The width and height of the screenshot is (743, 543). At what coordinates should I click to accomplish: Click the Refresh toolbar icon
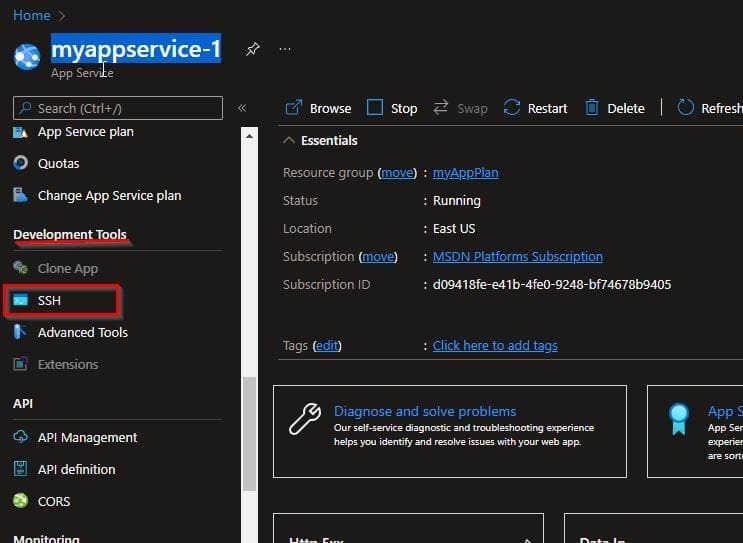[x=686, y=108]
